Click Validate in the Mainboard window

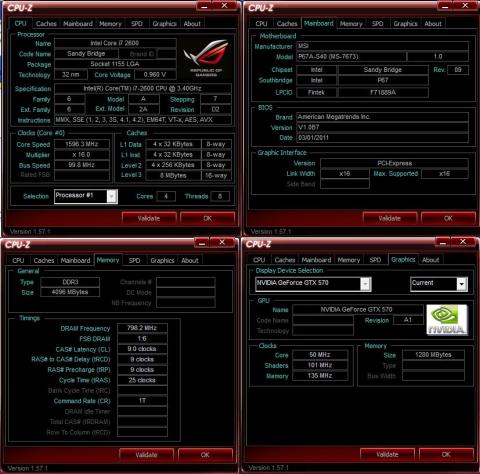click(x=390, y=218)
